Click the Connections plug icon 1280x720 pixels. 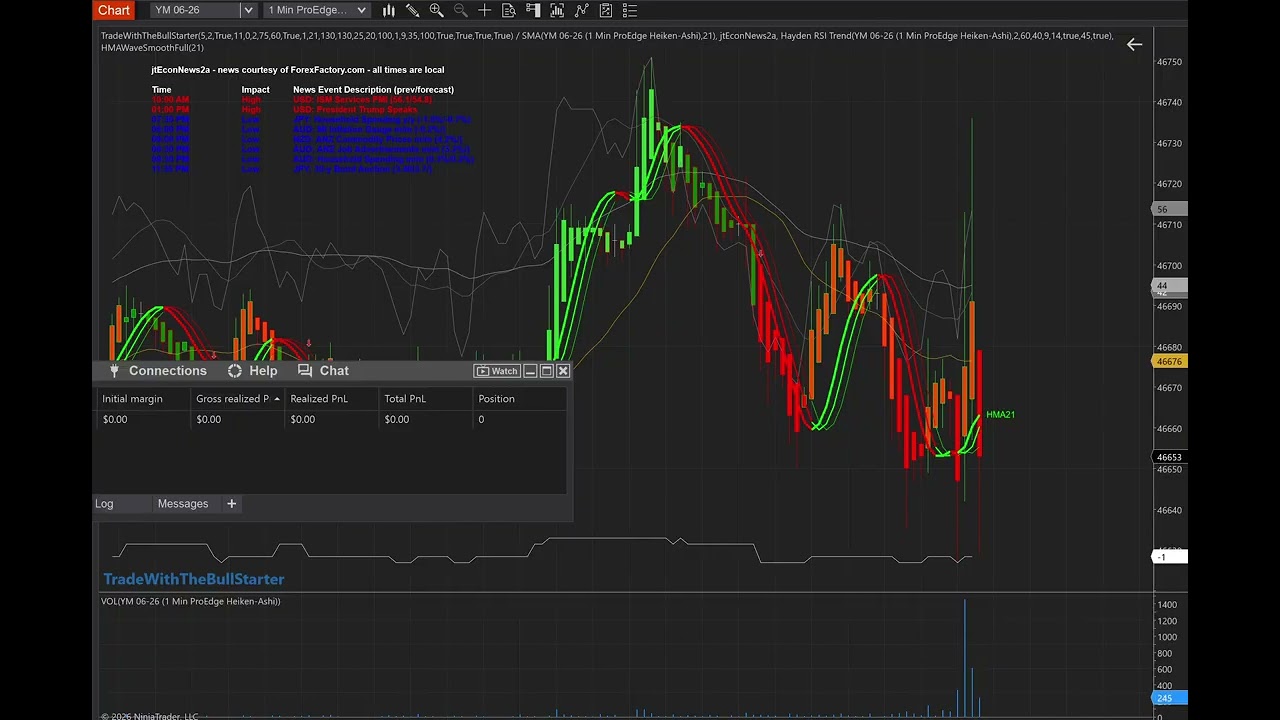coord(114,370)
